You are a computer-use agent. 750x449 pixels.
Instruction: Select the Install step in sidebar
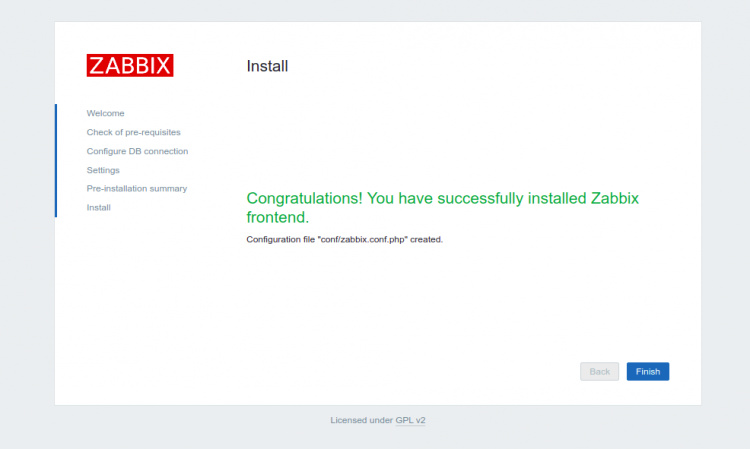click(x=99, y=208)
